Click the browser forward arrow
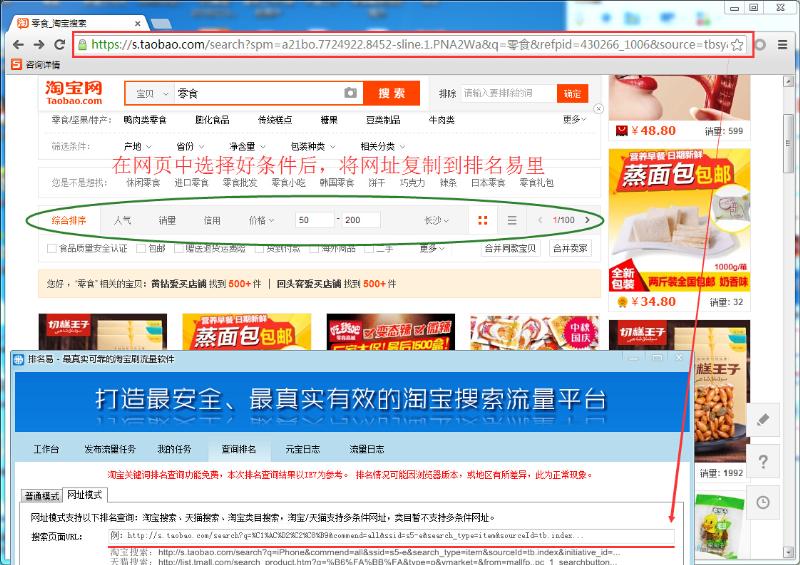The width and height of the screenshot is (800, 565). [39, 45]
